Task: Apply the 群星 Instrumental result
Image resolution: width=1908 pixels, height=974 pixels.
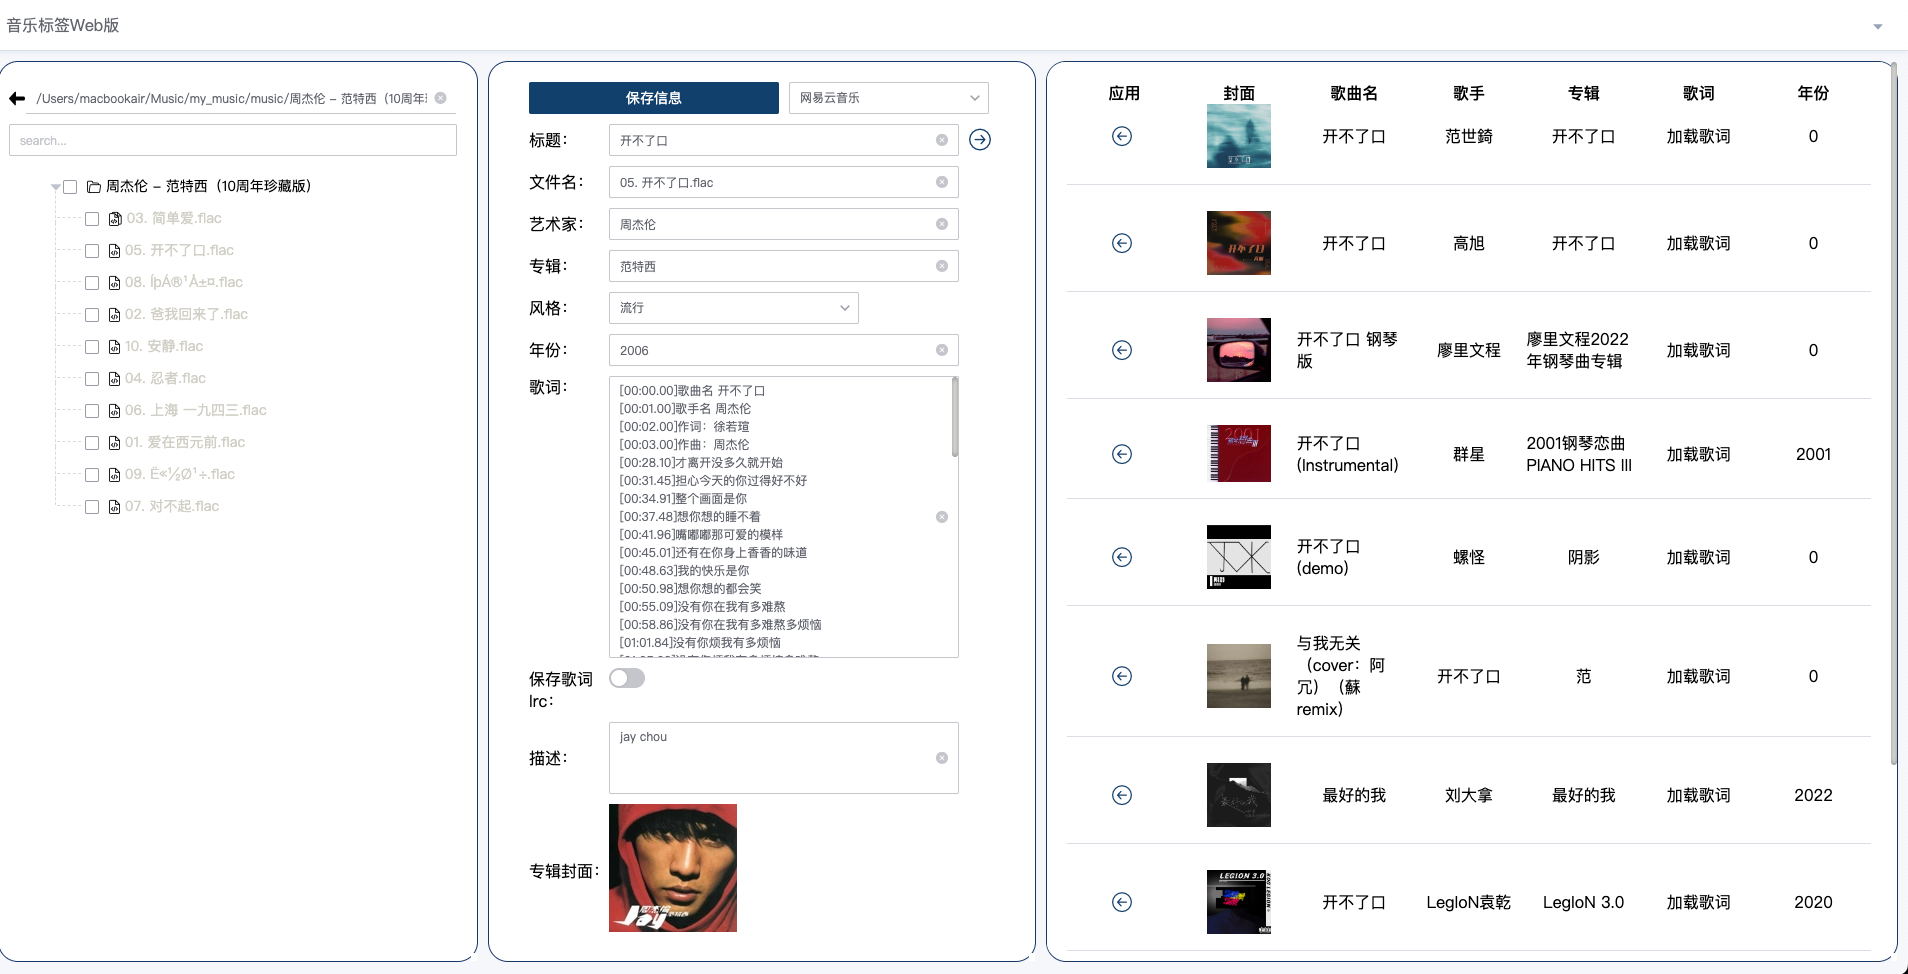Action: click(x=1122, y=454)
